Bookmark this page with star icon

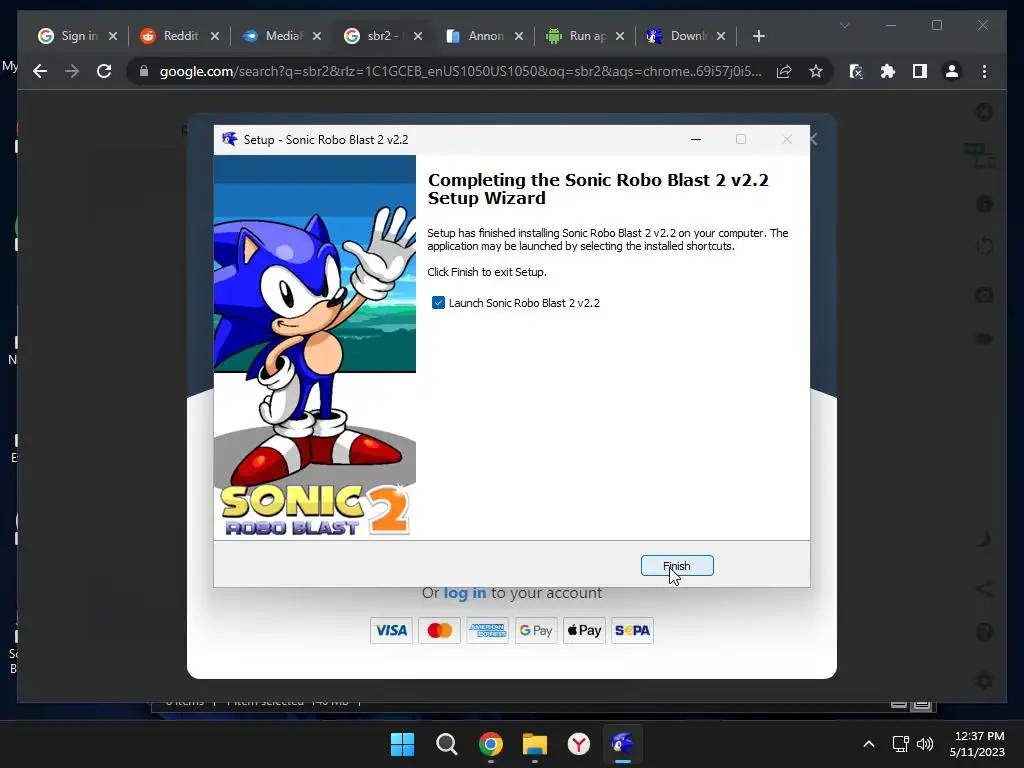click(816, 71)
